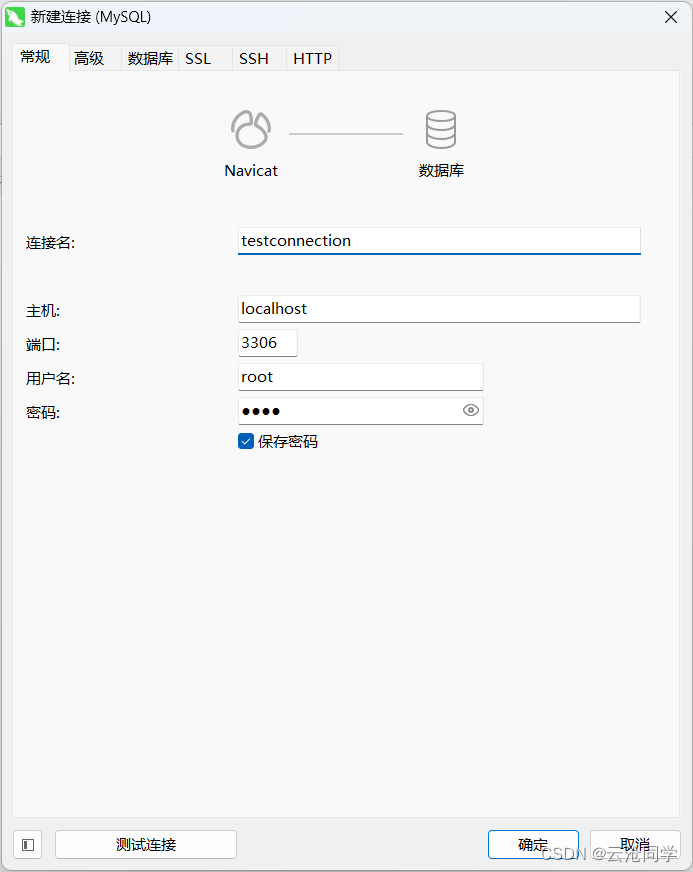Click the 用户名 field showing root
The height and width of the screenshot is (872, 693).
pyautogui.click(x=360, y=377)
